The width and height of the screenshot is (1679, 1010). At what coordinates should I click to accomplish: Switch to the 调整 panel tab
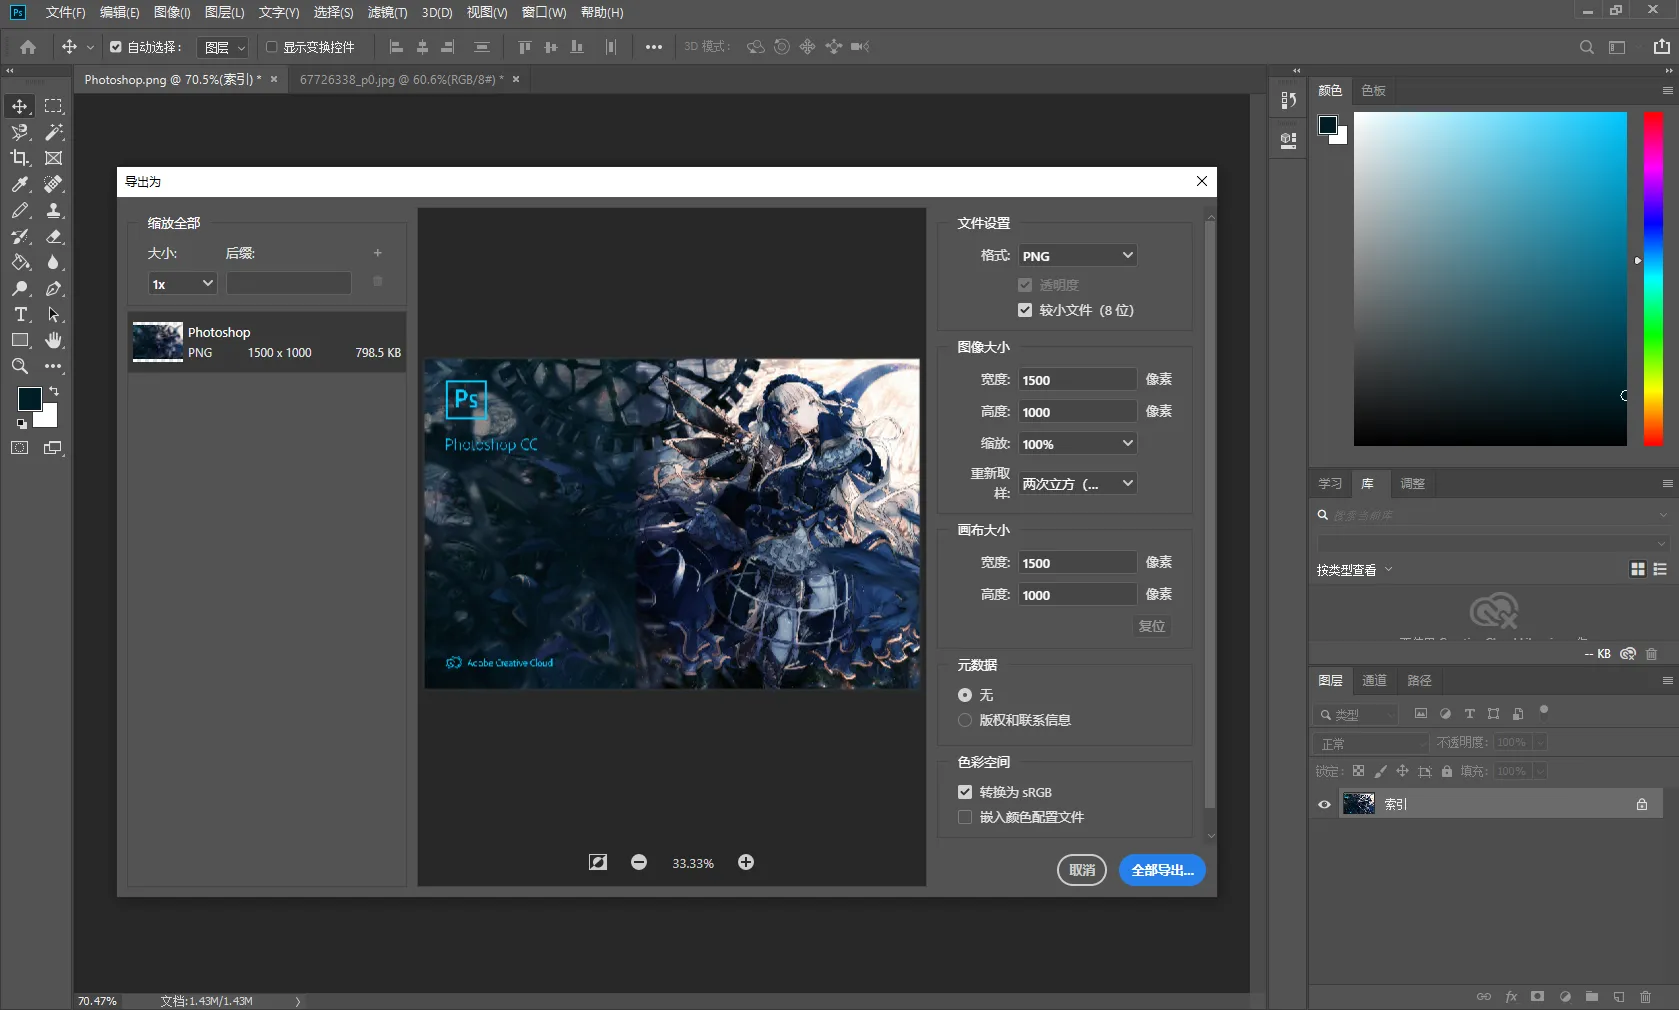click(1412, 484)
